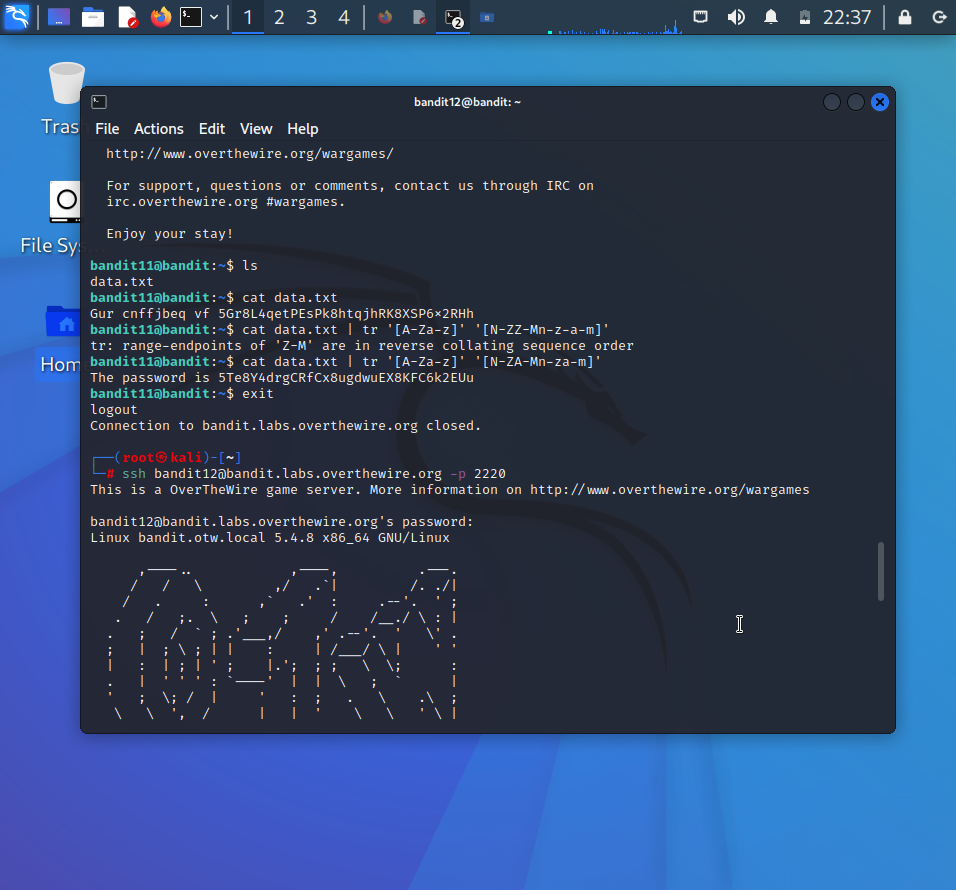The height and width of the screenshot is (890, 956).
Task: Open the View menu of the terminal
Action: pyautogui.click(x=255, y=128)
